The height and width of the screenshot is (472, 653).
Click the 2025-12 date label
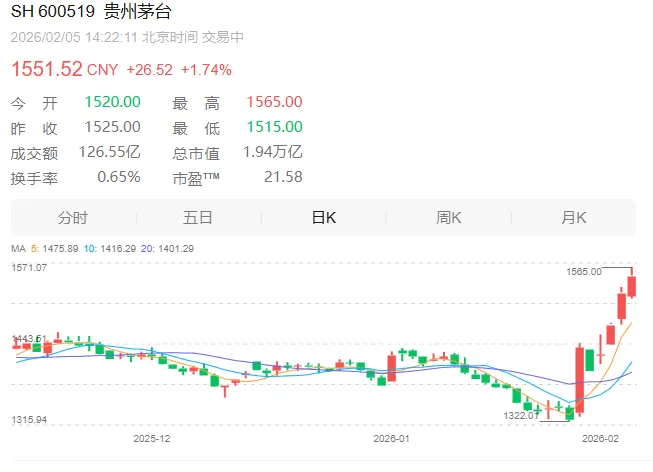point(152,439)
